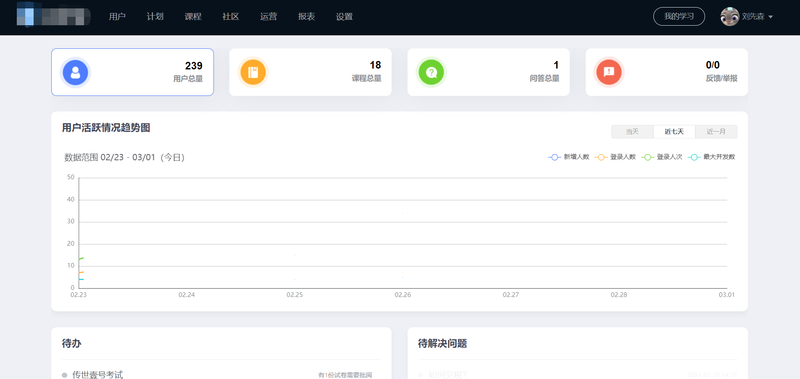Image resolution: width=800 pixels, height=379 pixels.
Task: Open the 报表 menu
Action: pyautogui.click(x=307, y=16)
